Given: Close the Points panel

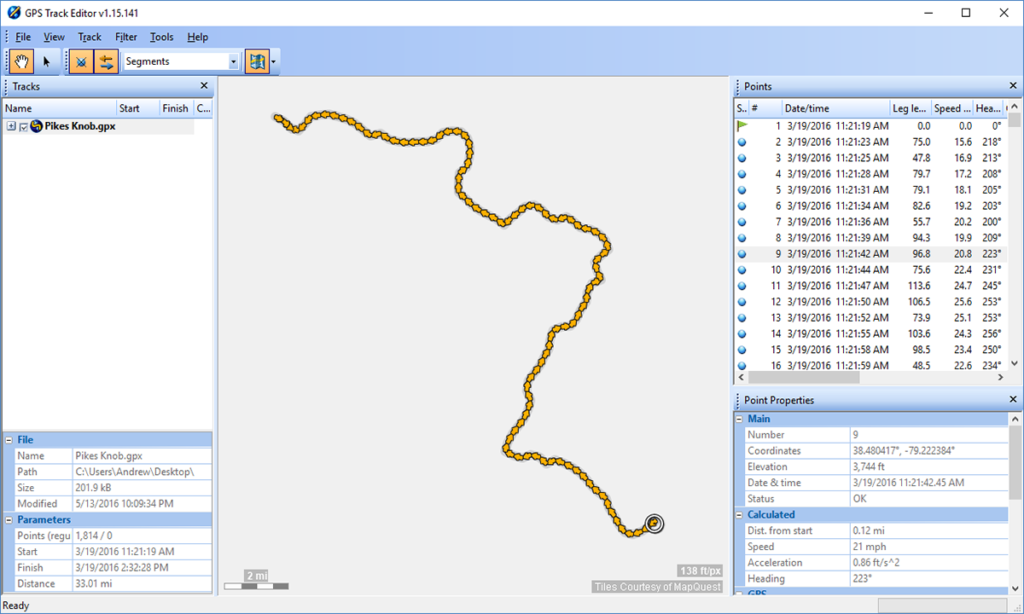Looking at the screenshot, I should (1013, 86).
